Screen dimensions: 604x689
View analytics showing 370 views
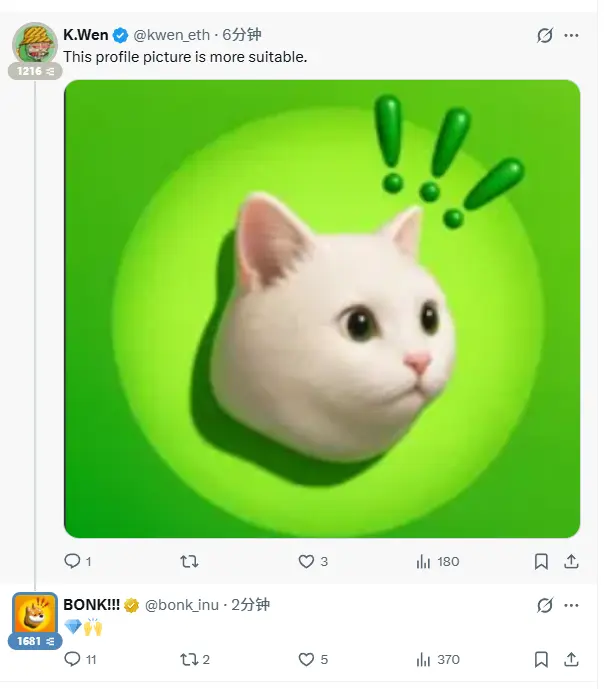point(437,659)
